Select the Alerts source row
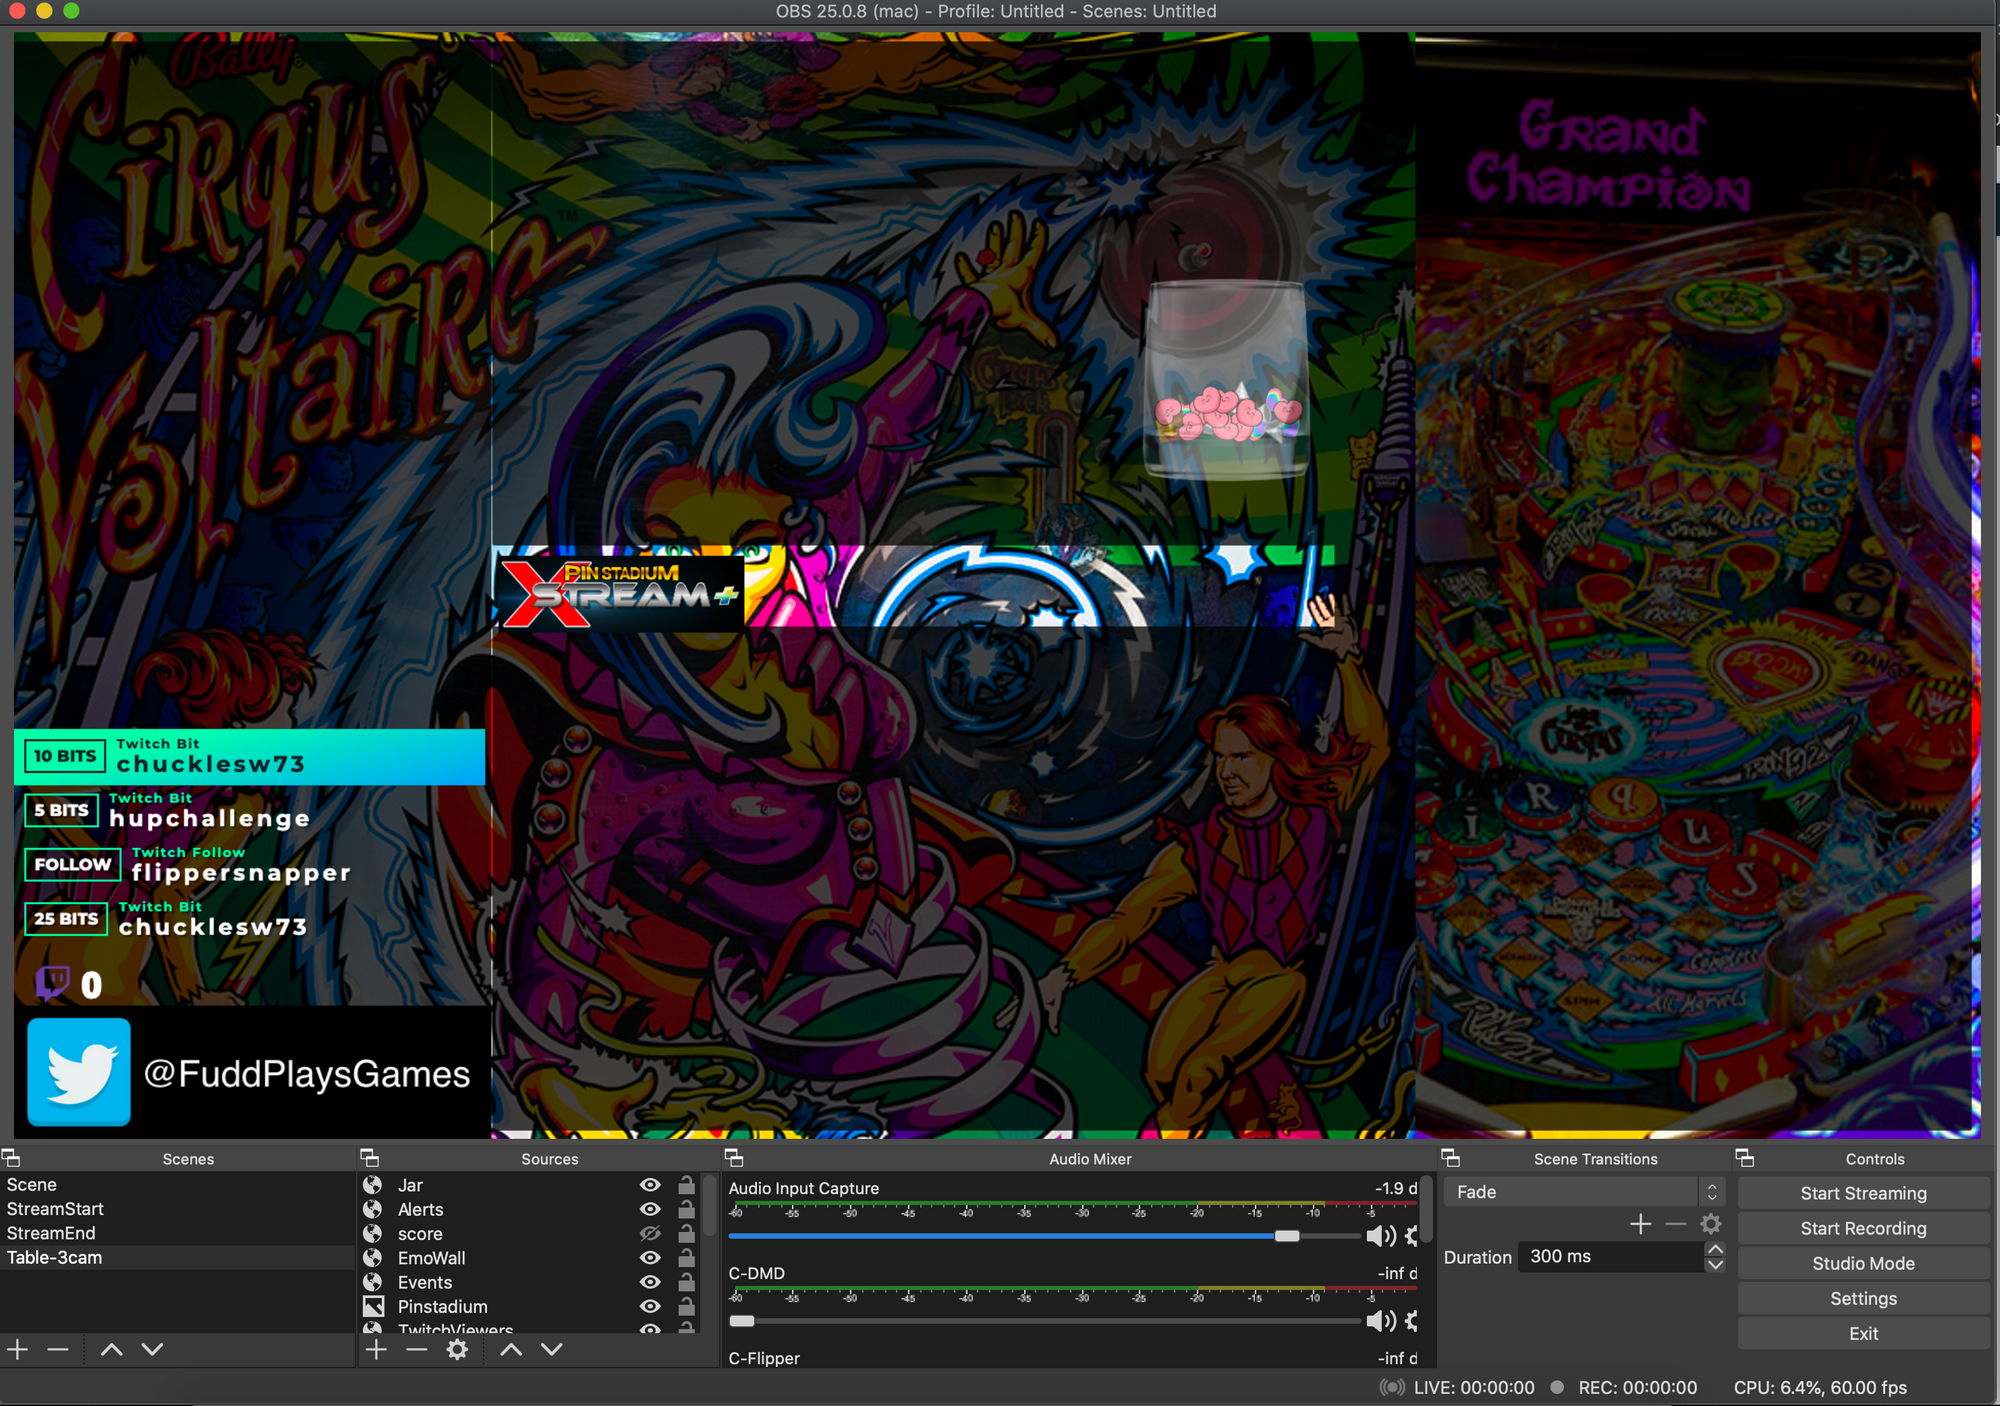Image resolution: width=2000 pixels, height=1406 pixels. (529, 1209)
